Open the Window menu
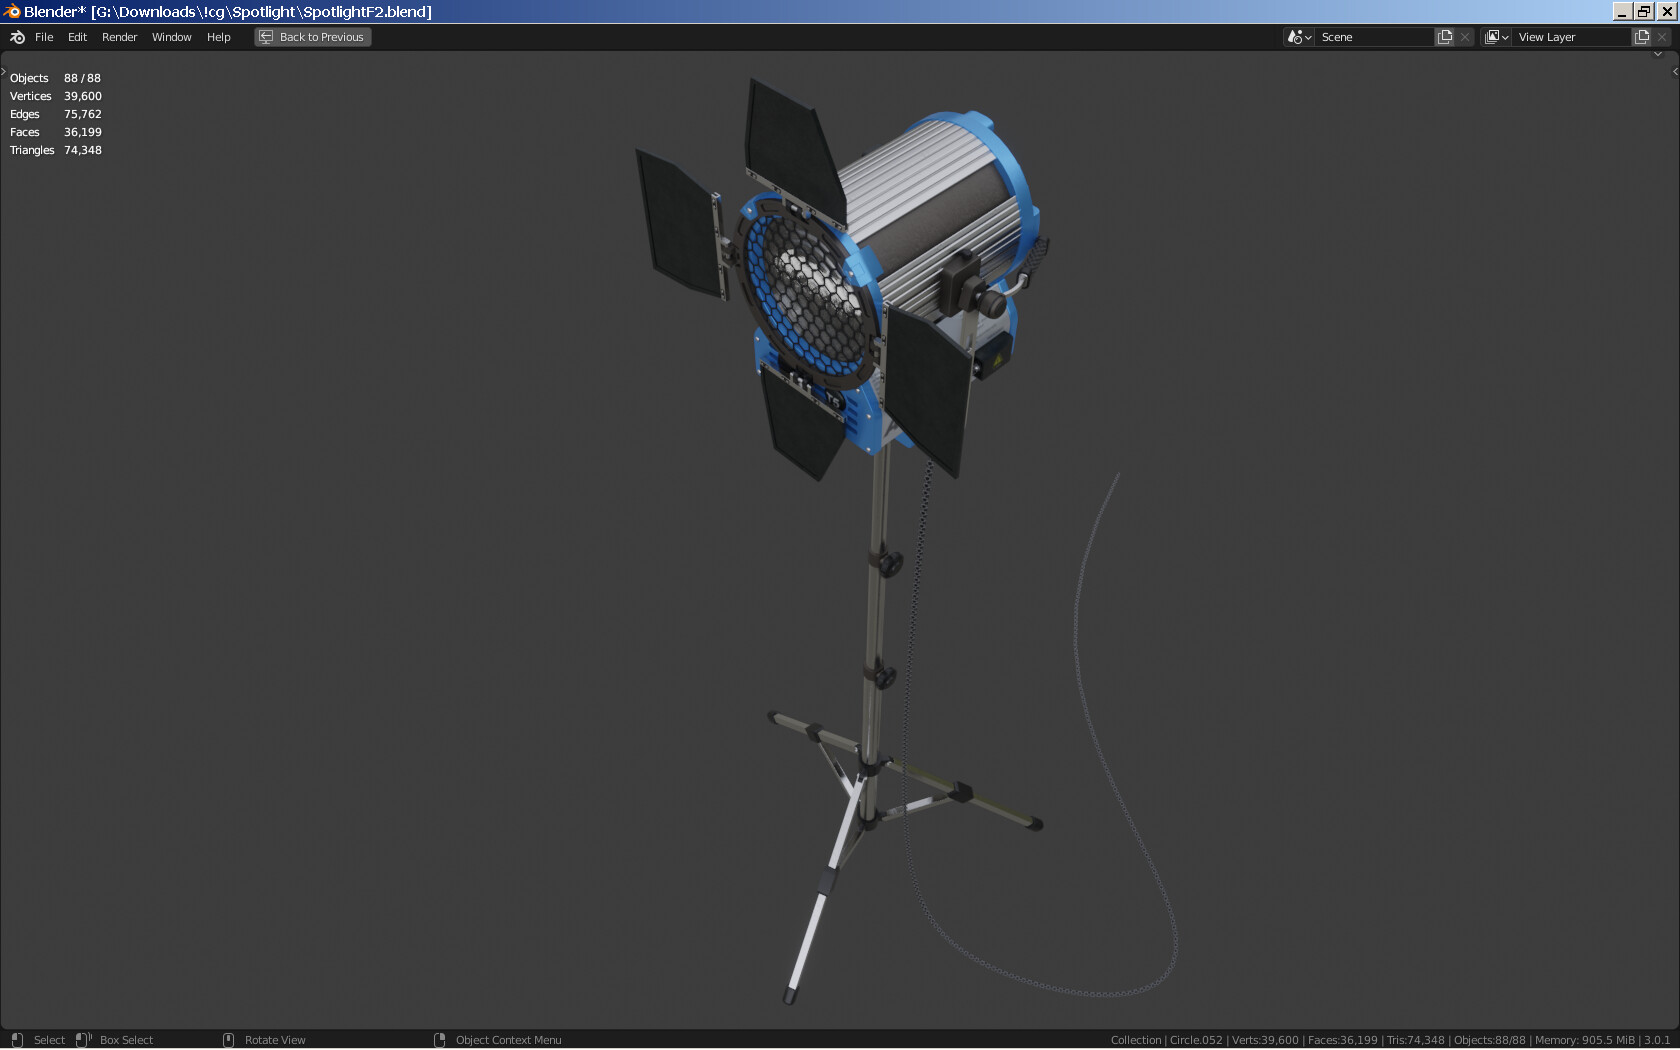This screenshot has width=1680, height=1050. (x=171, y=37)
